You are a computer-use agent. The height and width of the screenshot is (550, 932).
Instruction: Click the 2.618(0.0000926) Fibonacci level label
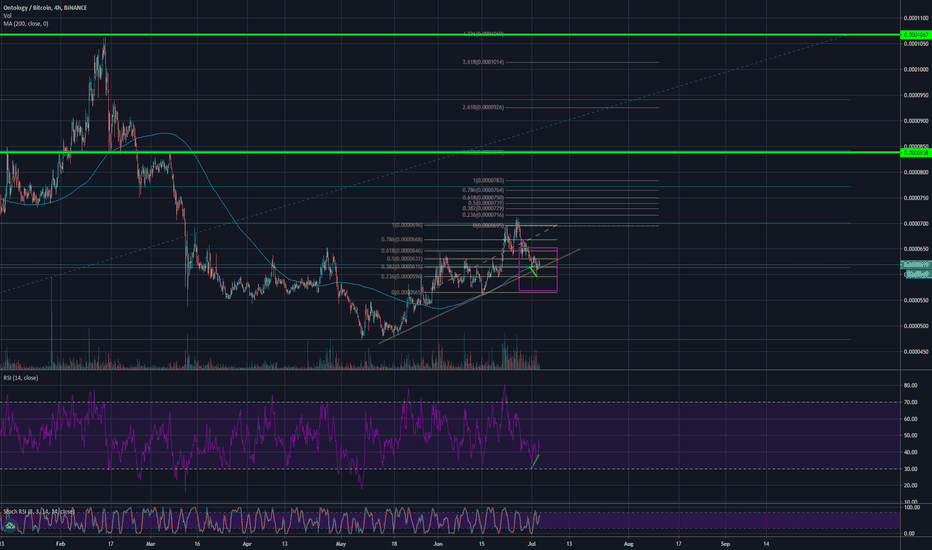coord(483,108)
